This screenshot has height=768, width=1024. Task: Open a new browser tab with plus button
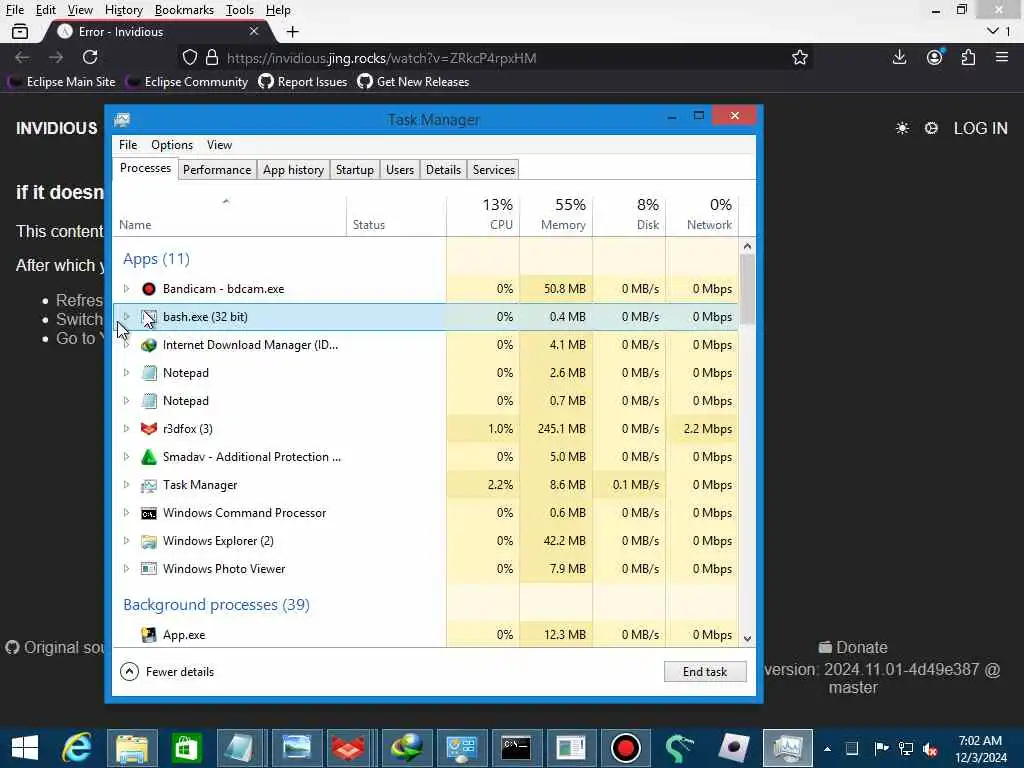(x=293, y=31)
